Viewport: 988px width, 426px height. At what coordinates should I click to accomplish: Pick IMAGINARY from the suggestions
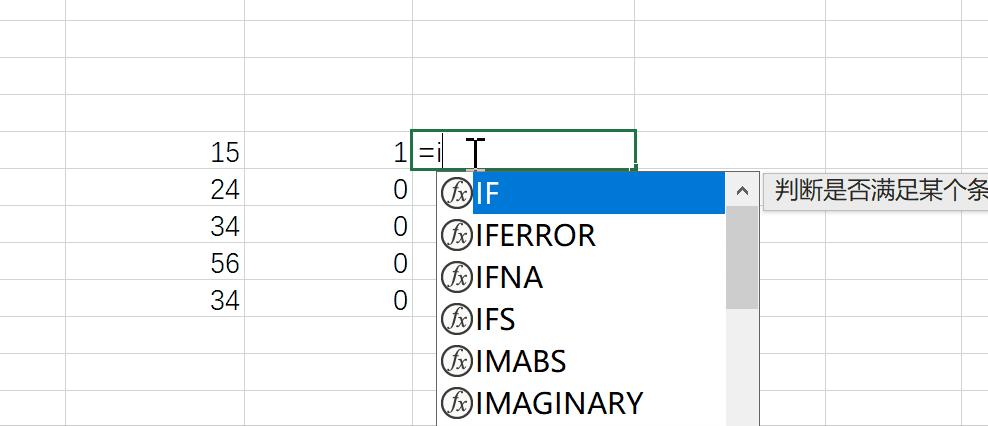(560, 403)
